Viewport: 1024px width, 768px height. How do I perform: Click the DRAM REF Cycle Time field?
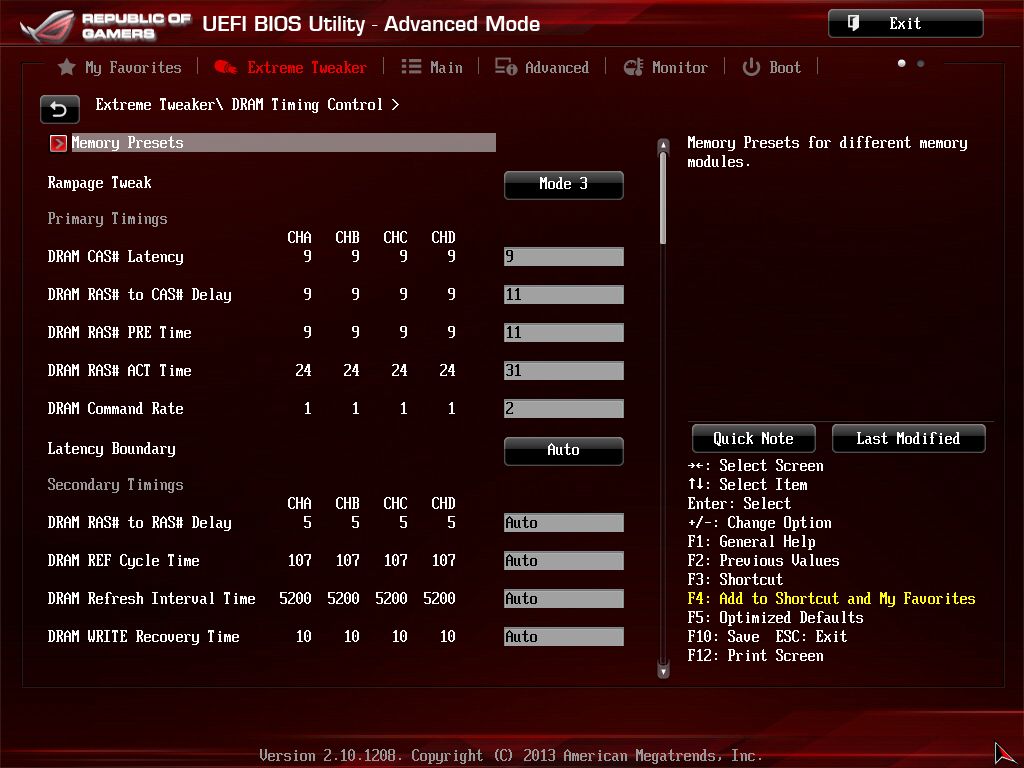(x=564, y=560)
